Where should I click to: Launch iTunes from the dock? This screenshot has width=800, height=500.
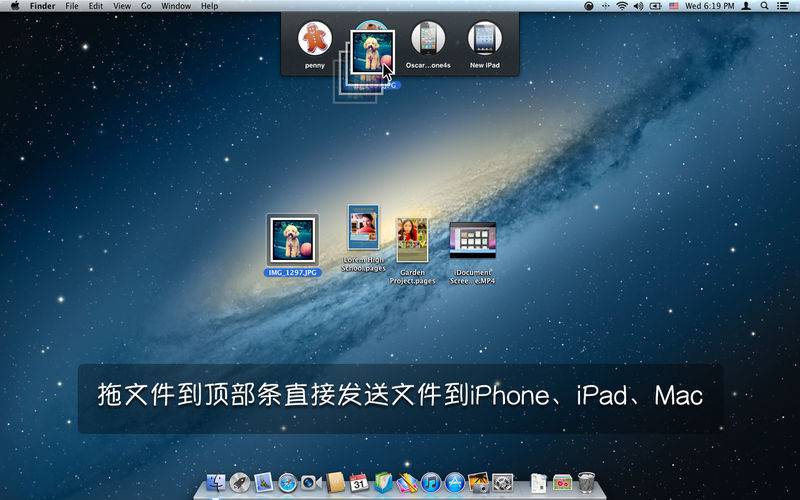(431, 482)
